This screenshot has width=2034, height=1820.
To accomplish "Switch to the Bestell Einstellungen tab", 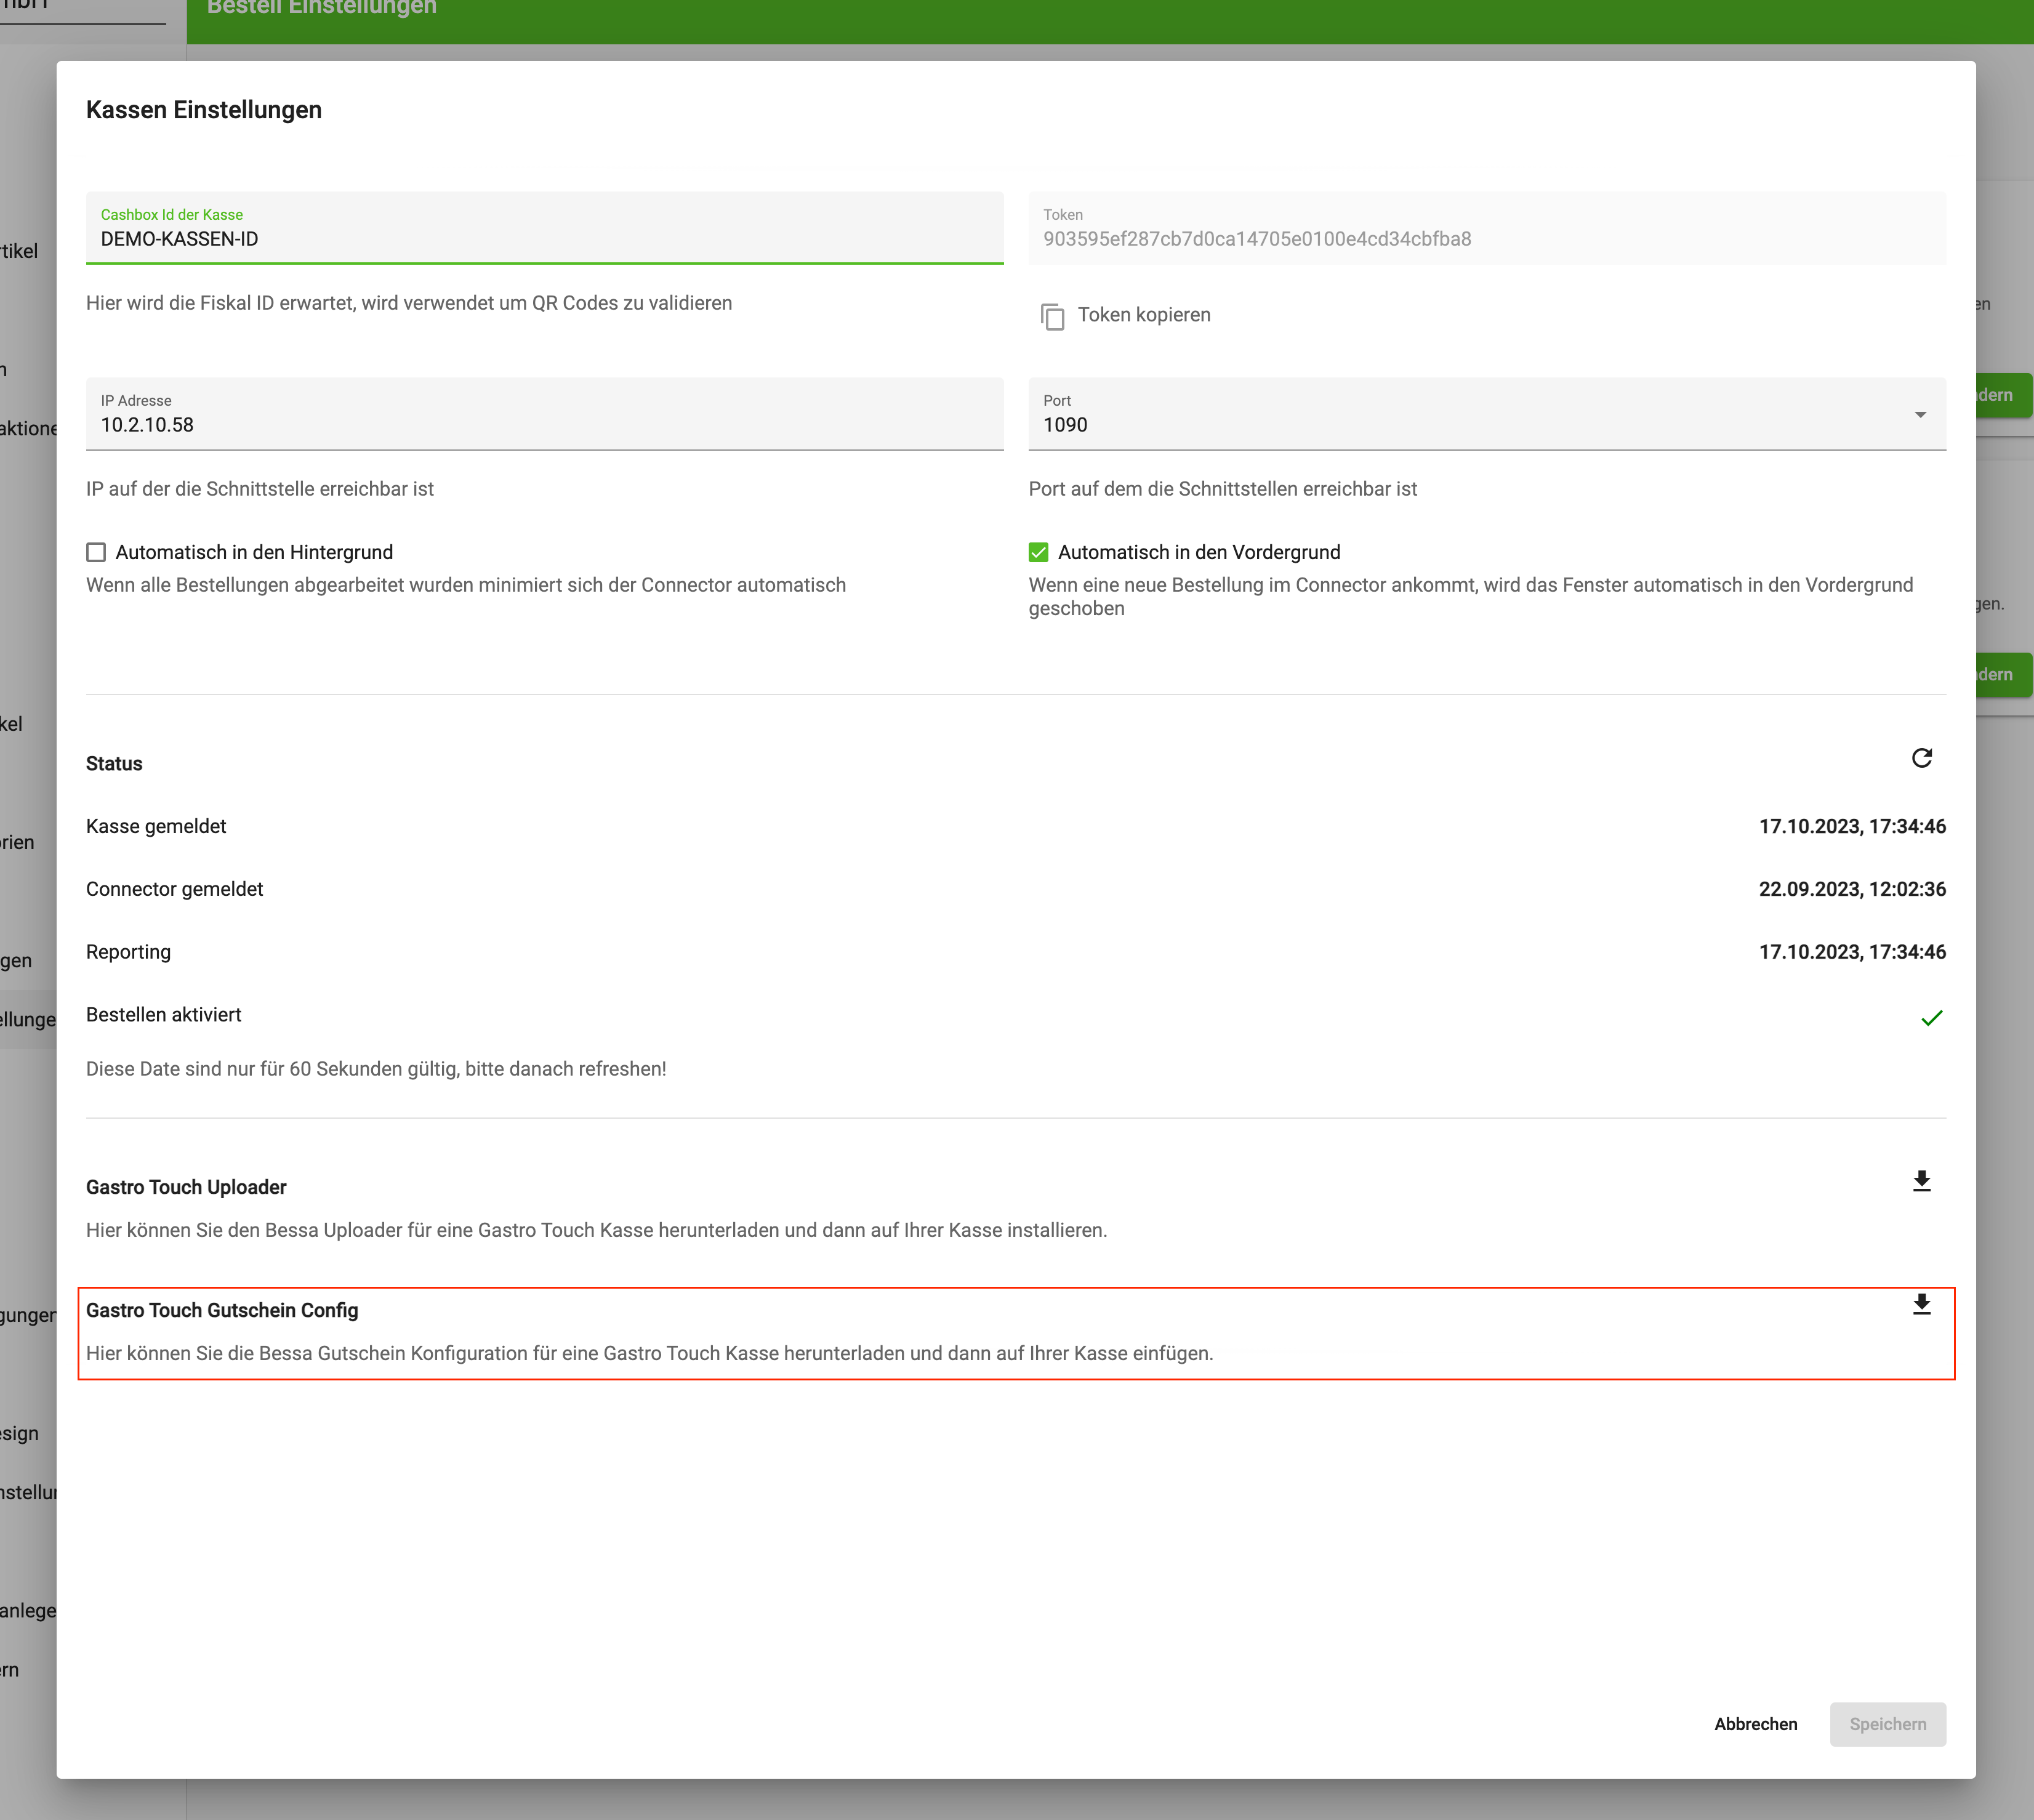I will pos(321,8).
